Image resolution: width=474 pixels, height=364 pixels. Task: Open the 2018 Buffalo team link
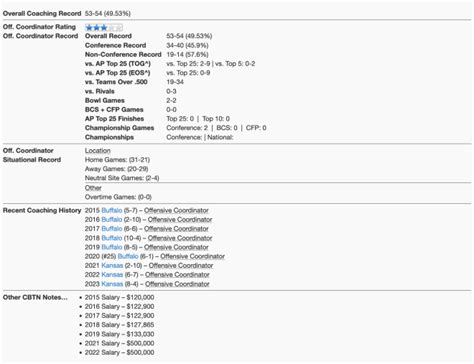tap(112, 238)
